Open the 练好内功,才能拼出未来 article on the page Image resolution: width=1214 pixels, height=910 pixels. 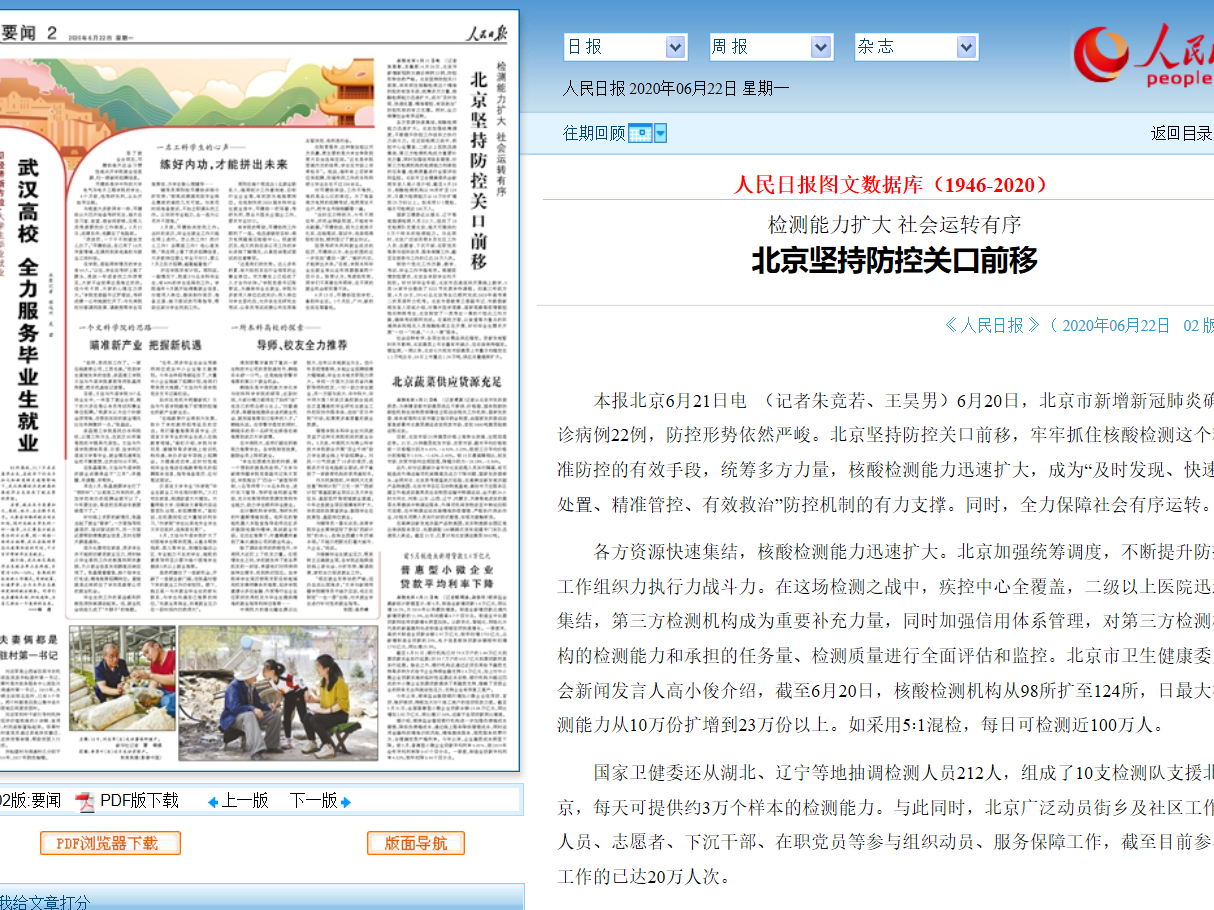point(224,163)
